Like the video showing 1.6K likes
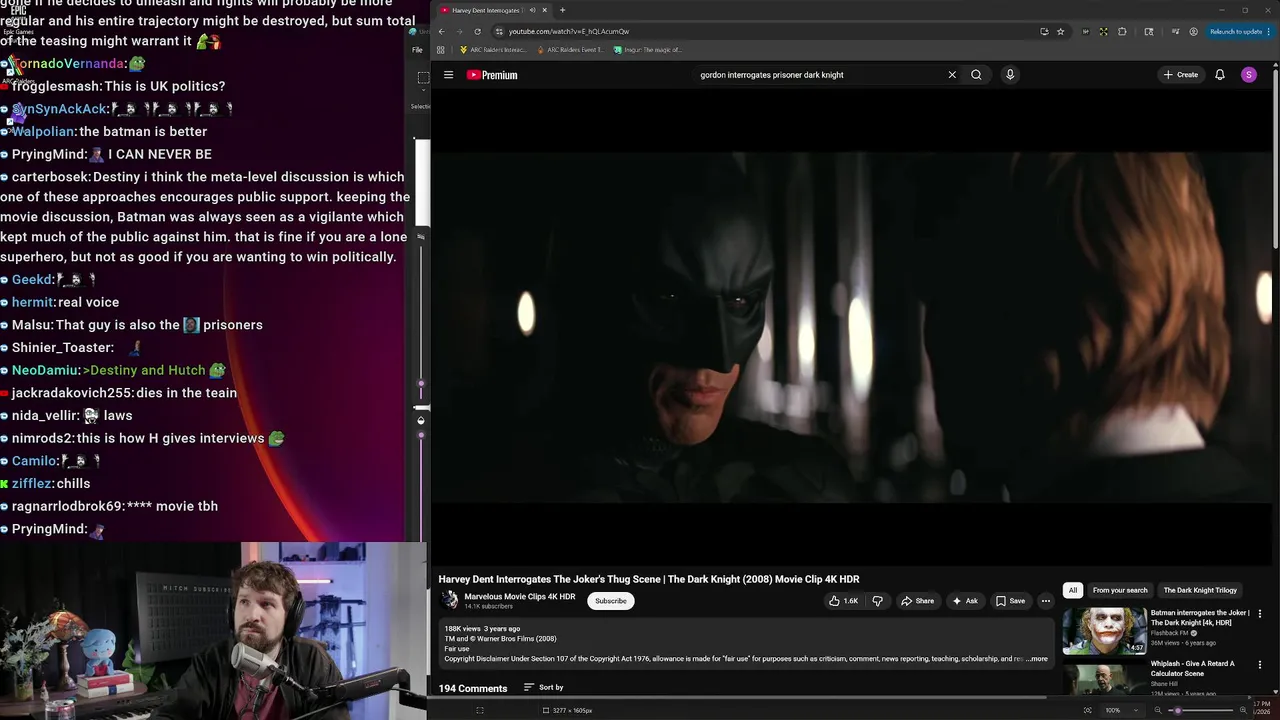The width and height of the screenshot is (1280, 720). (843, 601)
